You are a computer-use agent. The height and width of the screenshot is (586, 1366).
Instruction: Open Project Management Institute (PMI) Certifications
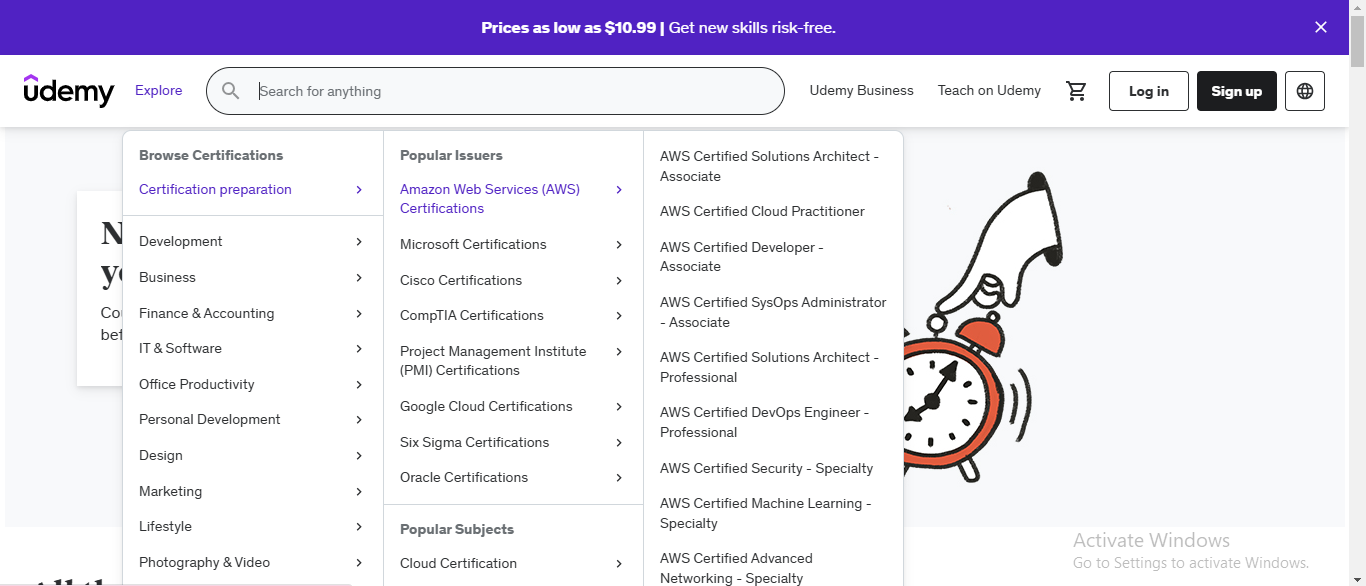[513, 361]
